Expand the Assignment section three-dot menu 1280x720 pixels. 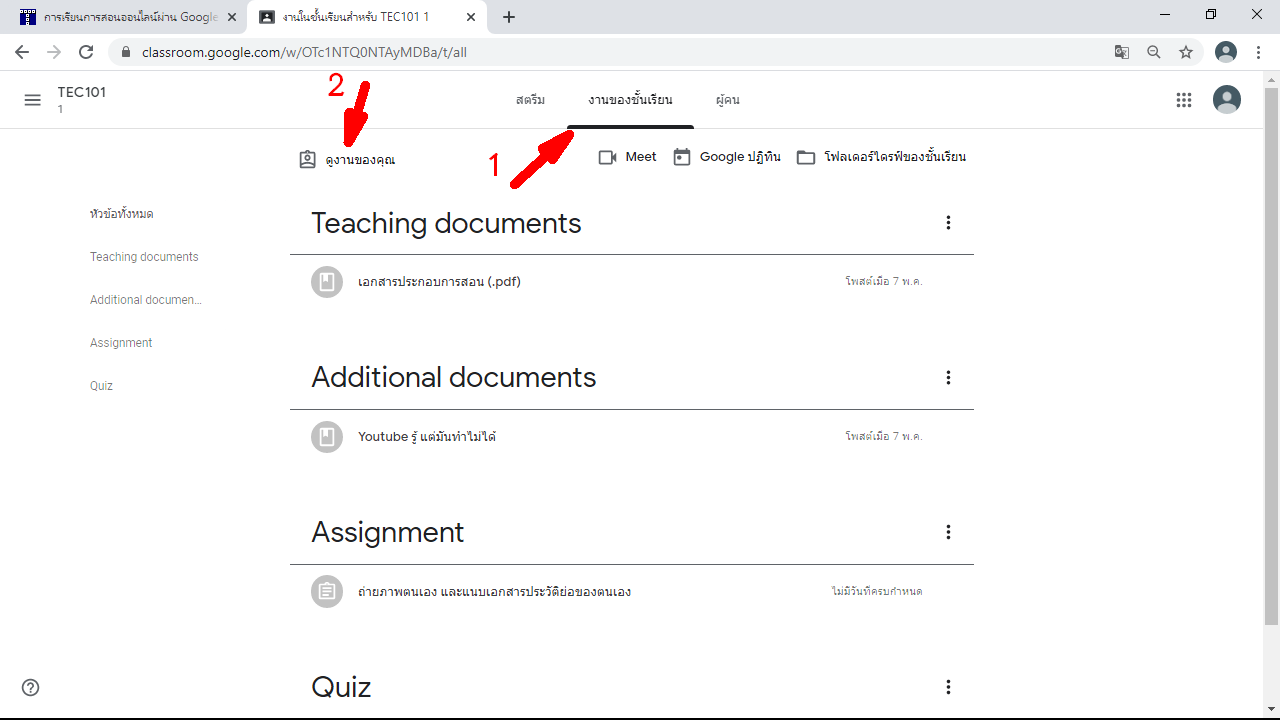click(x=948, y=533)
